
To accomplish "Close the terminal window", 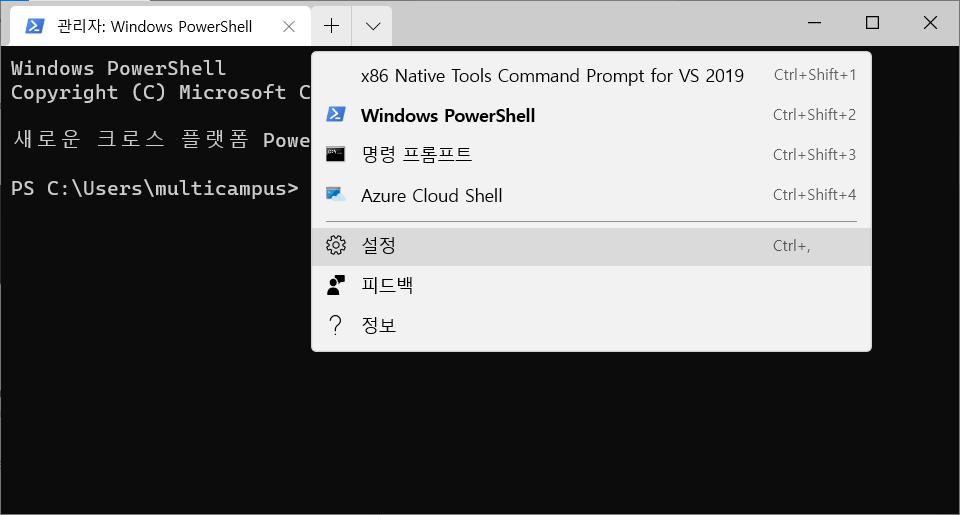I will tap(930, 23).
